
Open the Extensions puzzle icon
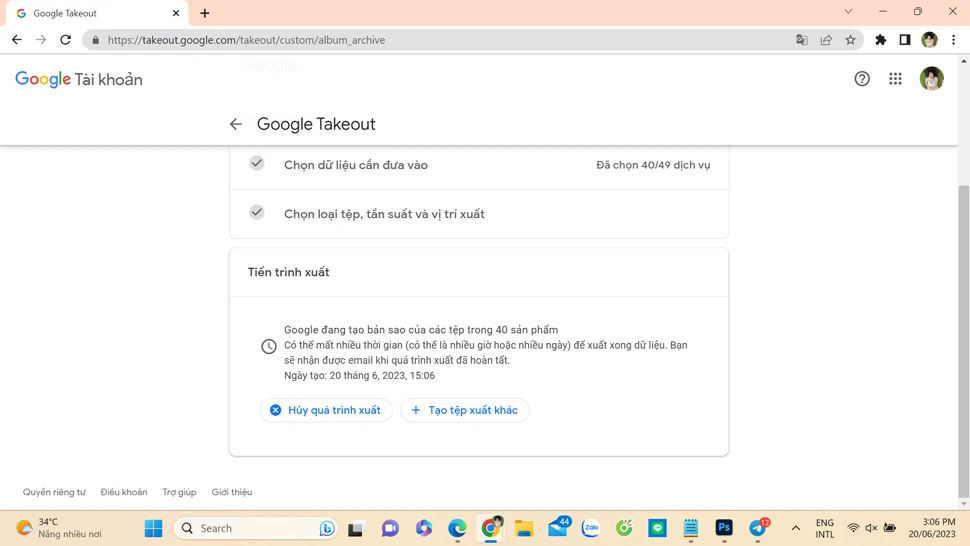[x=880, y=40]
